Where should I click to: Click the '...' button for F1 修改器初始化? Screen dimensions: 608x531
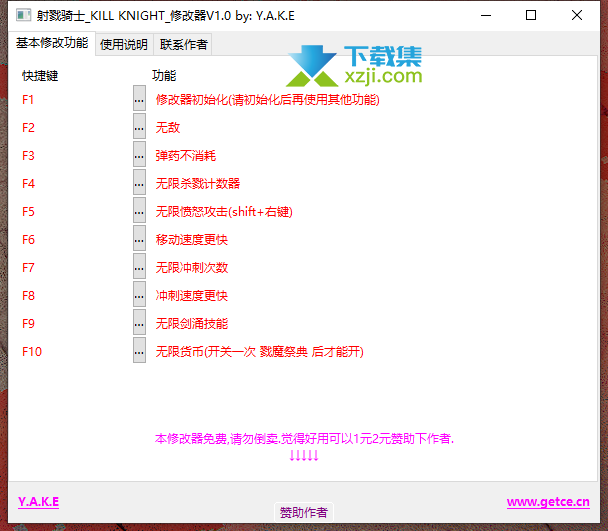click(139, 98)
